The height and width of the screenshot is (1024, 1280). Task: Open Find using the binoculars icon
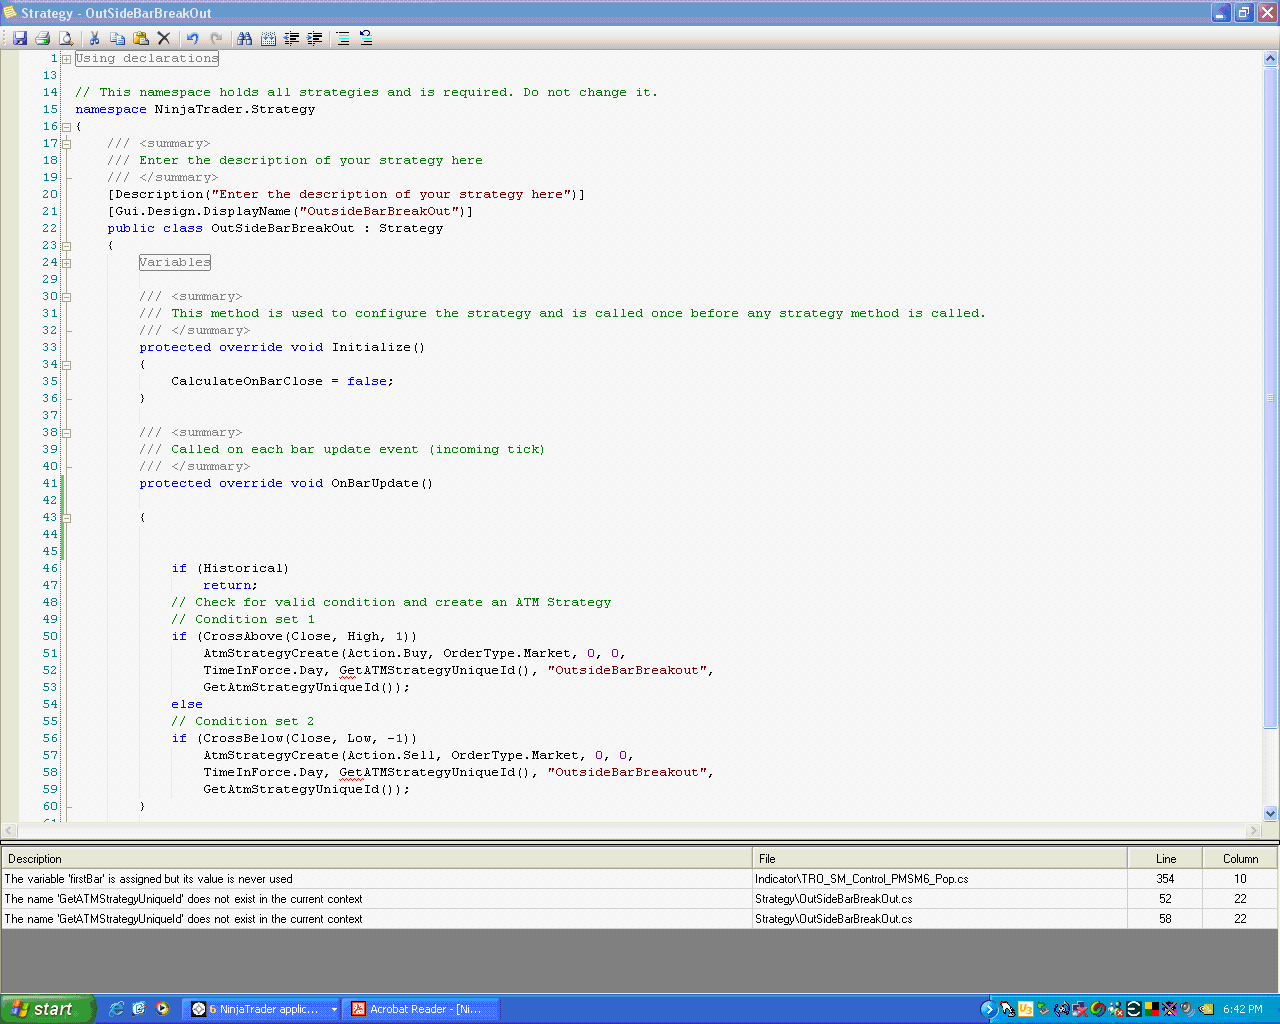coord(245,38)
